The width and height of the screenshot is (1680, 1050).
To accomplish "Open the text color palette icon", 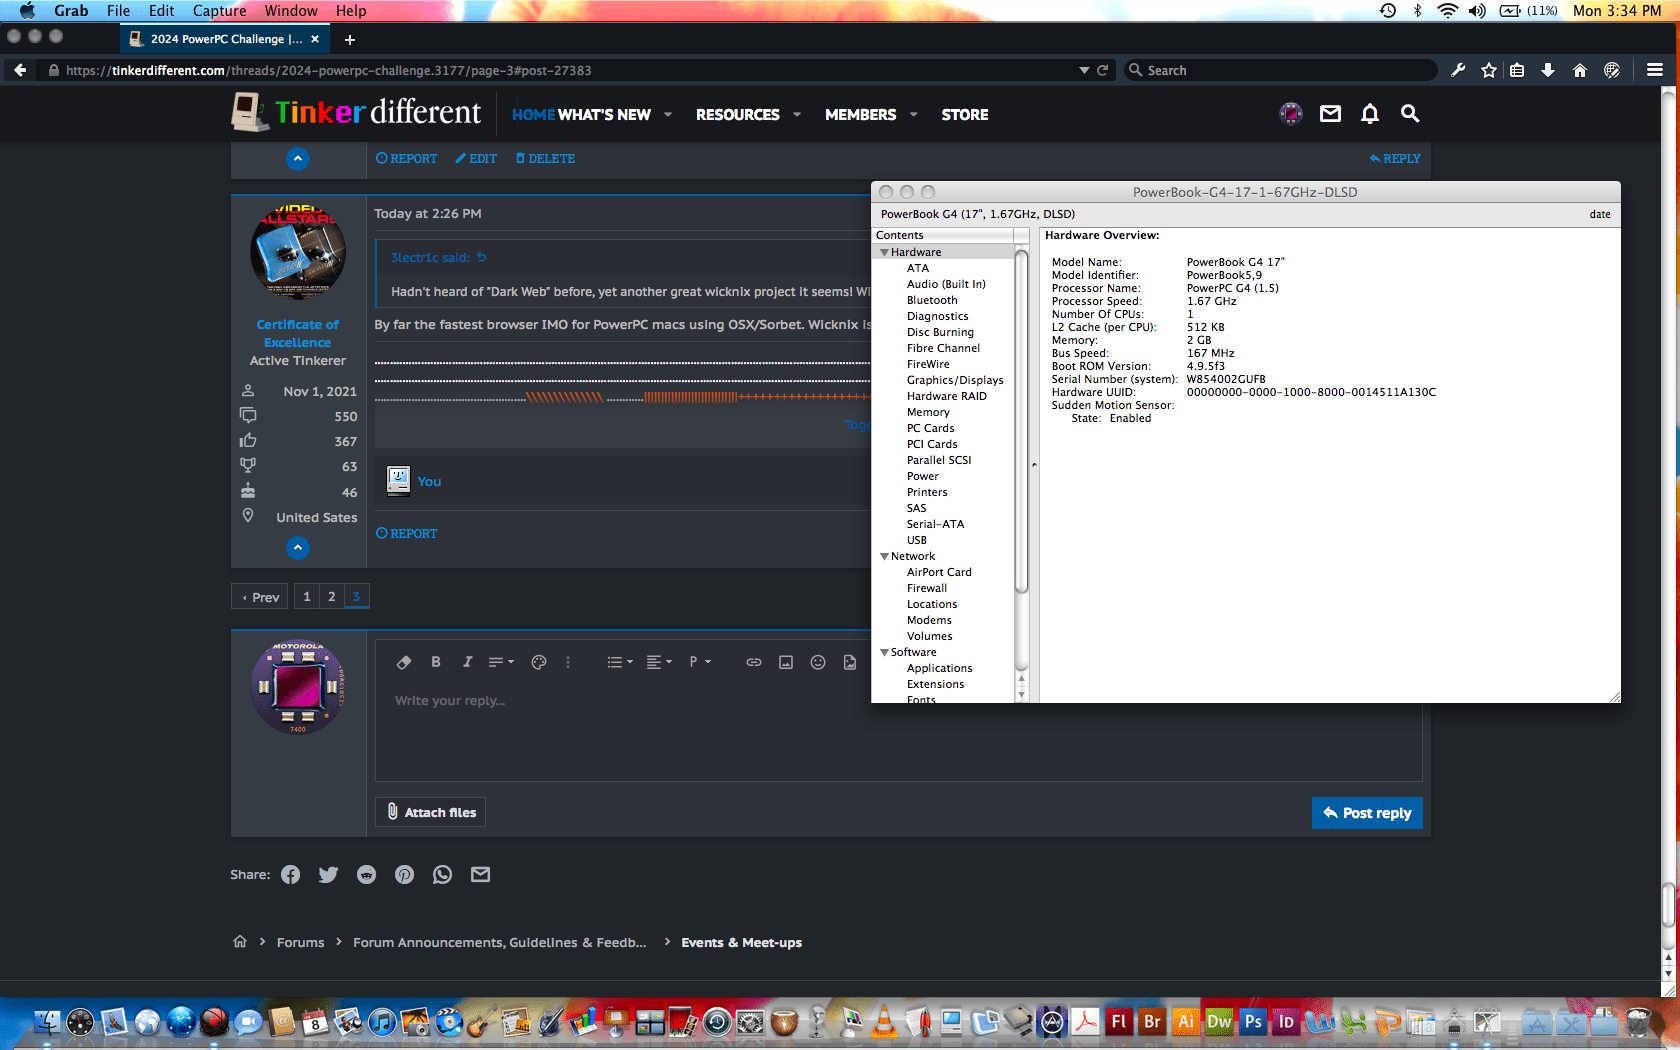I will 539,662.
